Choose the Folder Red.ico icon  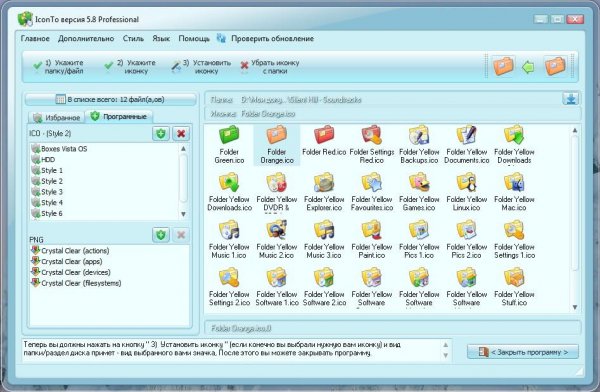coord(324,141)
